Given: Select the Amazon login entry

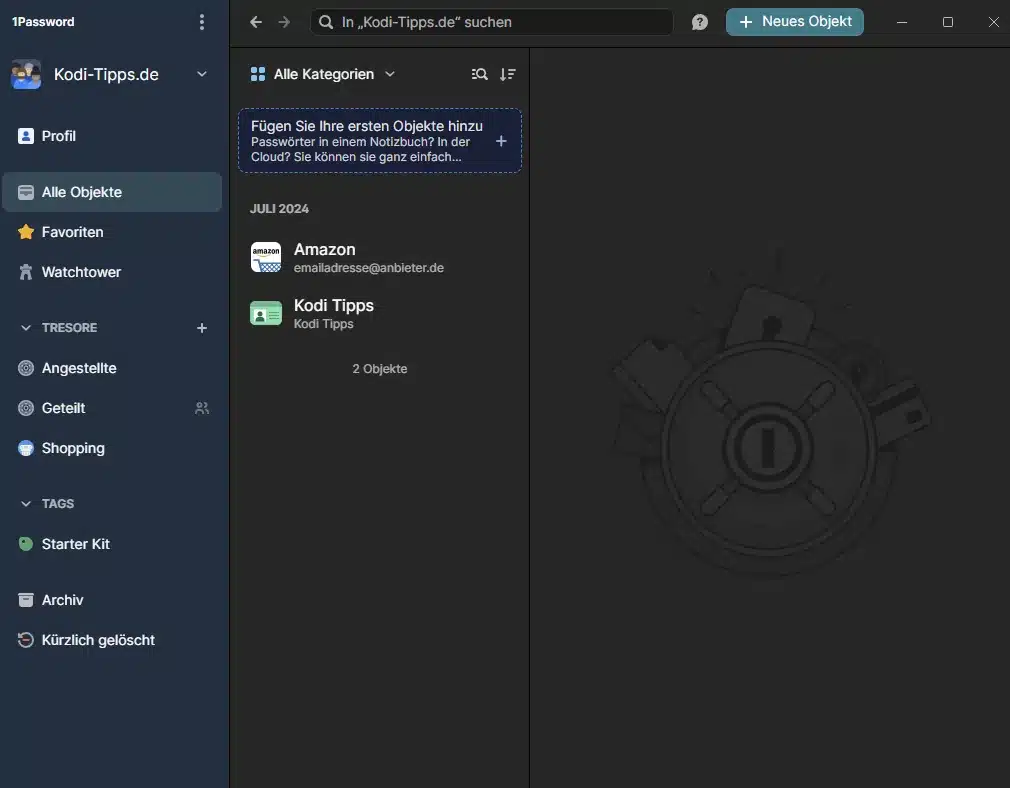Looking at the screenshot, I should coord(380,258).
